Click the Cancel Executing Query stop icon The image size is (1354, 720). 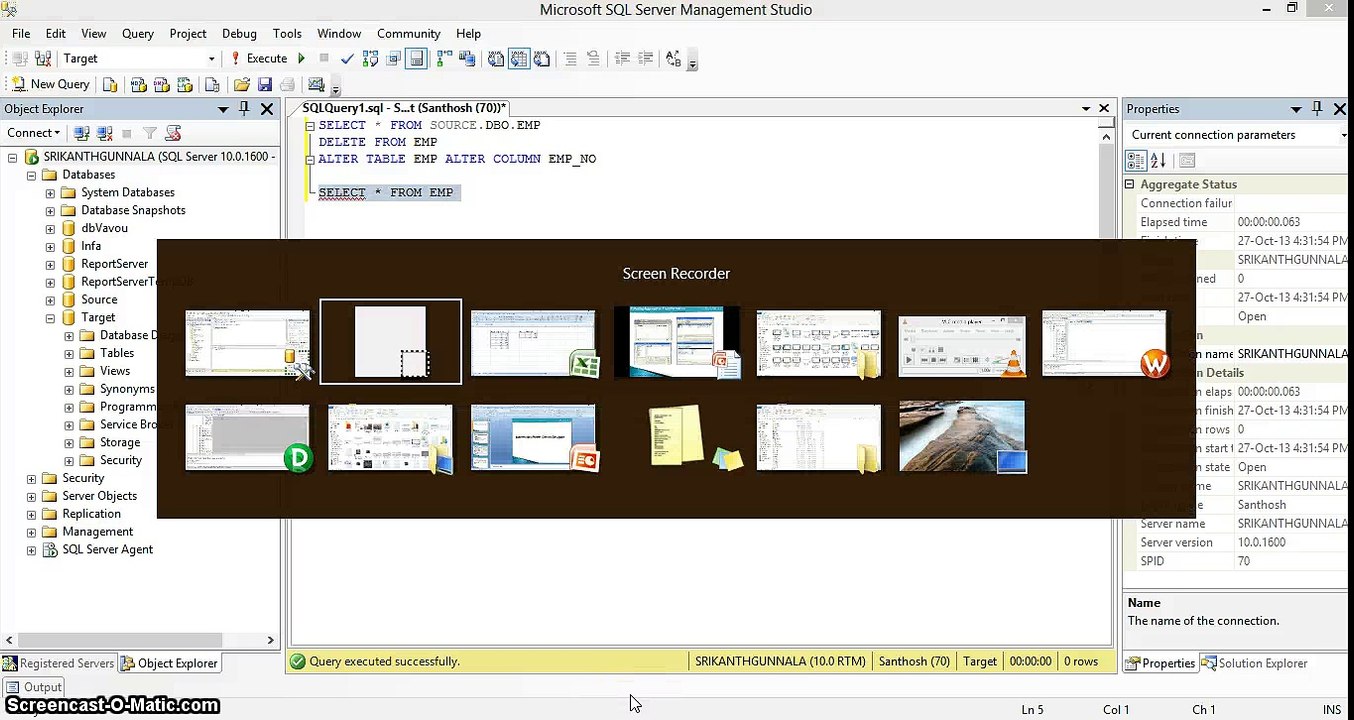(324, 59)
